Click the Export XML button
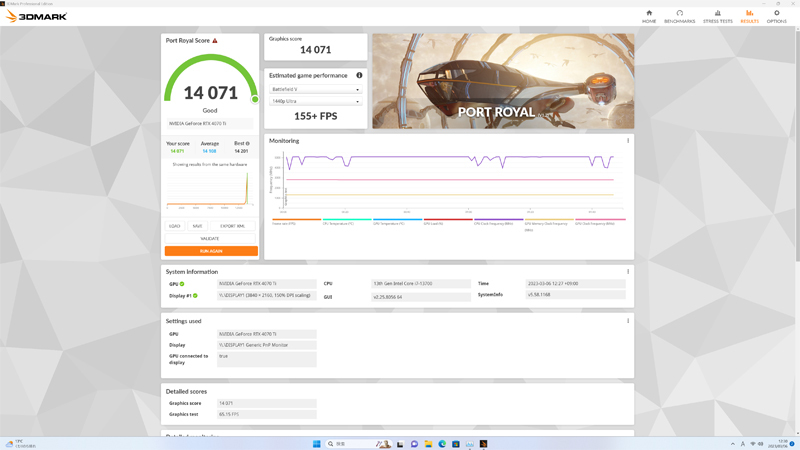Screen dimensions: 800x450 232,226
